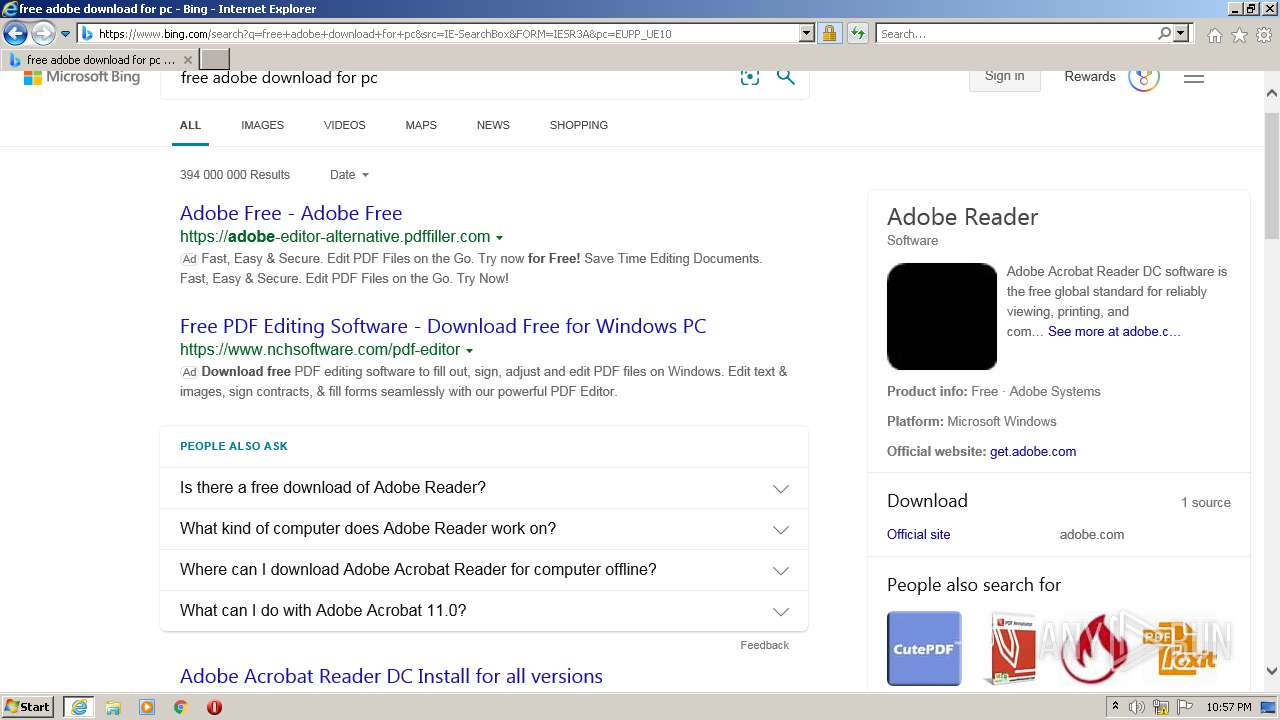Image resolution: width=1280 pixels, height=720 pixels.
Task: Expand 'What kind of computer does Adobe Reader work on?'
Action: click(x=484, y=529)
